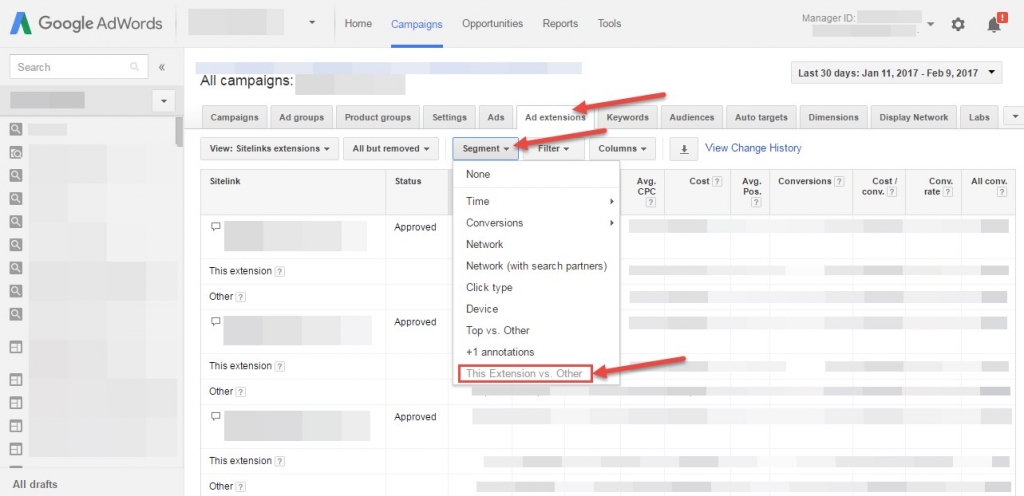Click help icon beside Conv. rate header
1024x496 pixels.
click(948, 192)
